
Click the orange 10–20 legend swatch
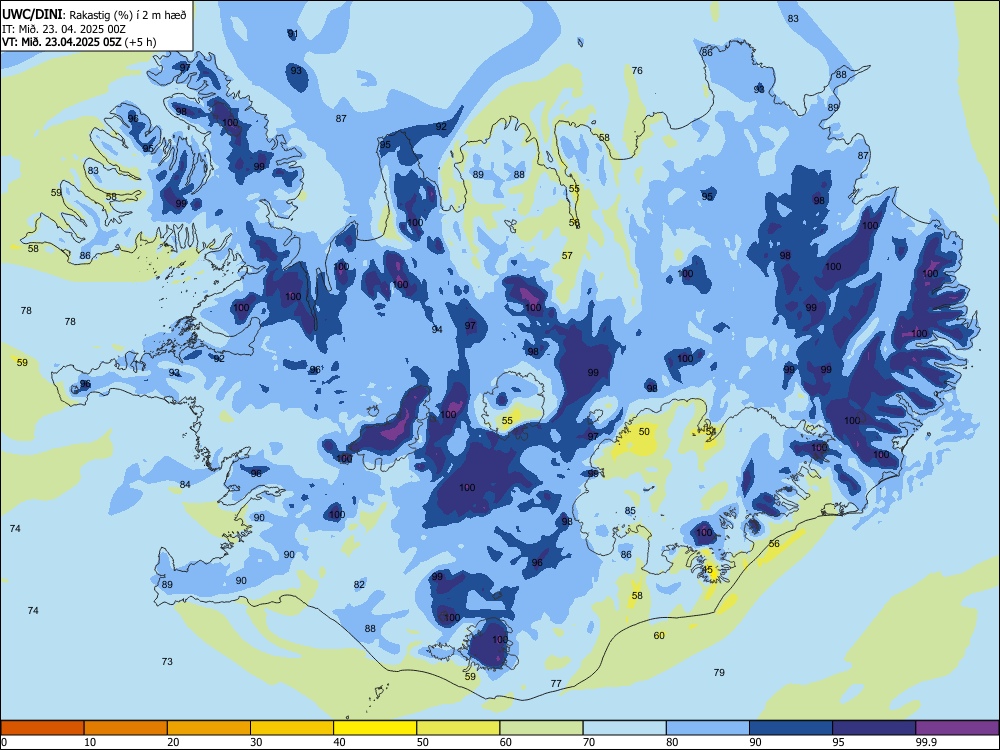click(126, 728)
